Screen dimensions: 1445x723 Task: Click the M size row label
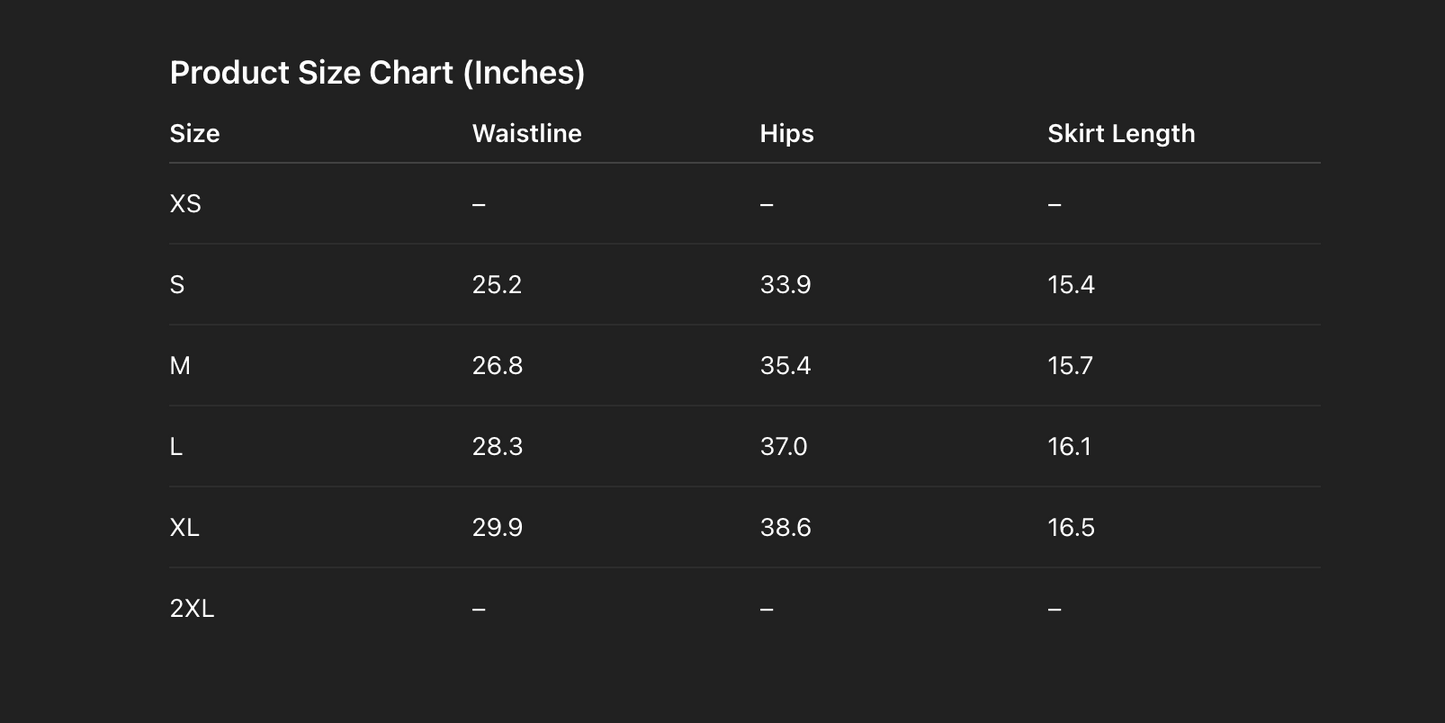click(180, 366)
